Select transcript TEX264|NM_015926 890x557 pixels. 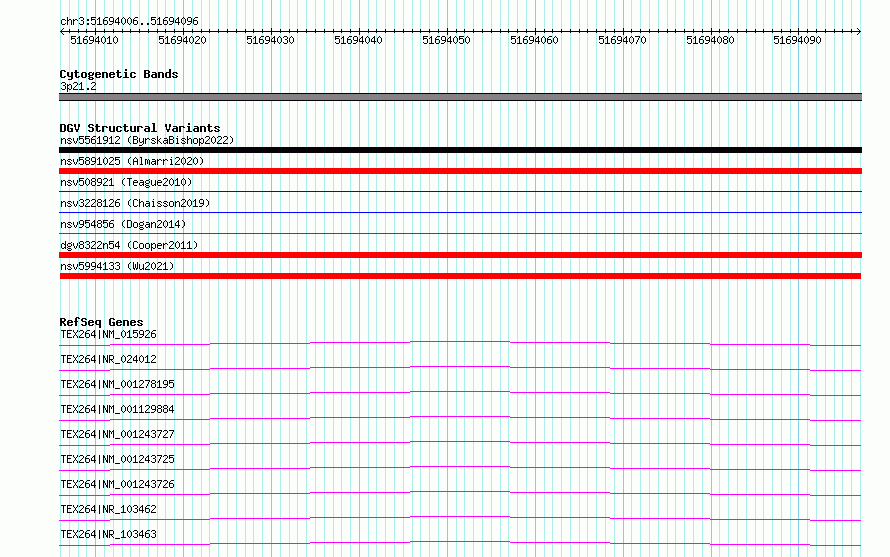click(x=108, y=334)
